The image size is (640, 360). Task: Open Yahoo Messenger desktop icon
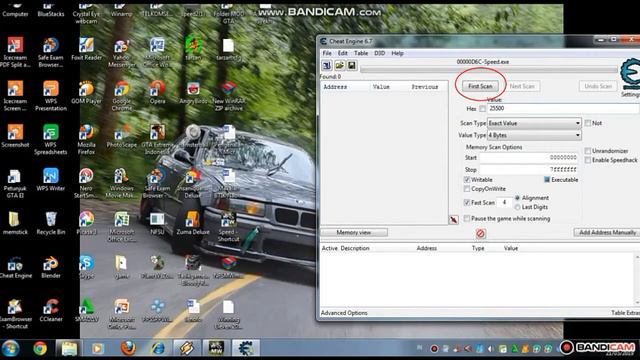pyautogui.click(x=122, y=53)
